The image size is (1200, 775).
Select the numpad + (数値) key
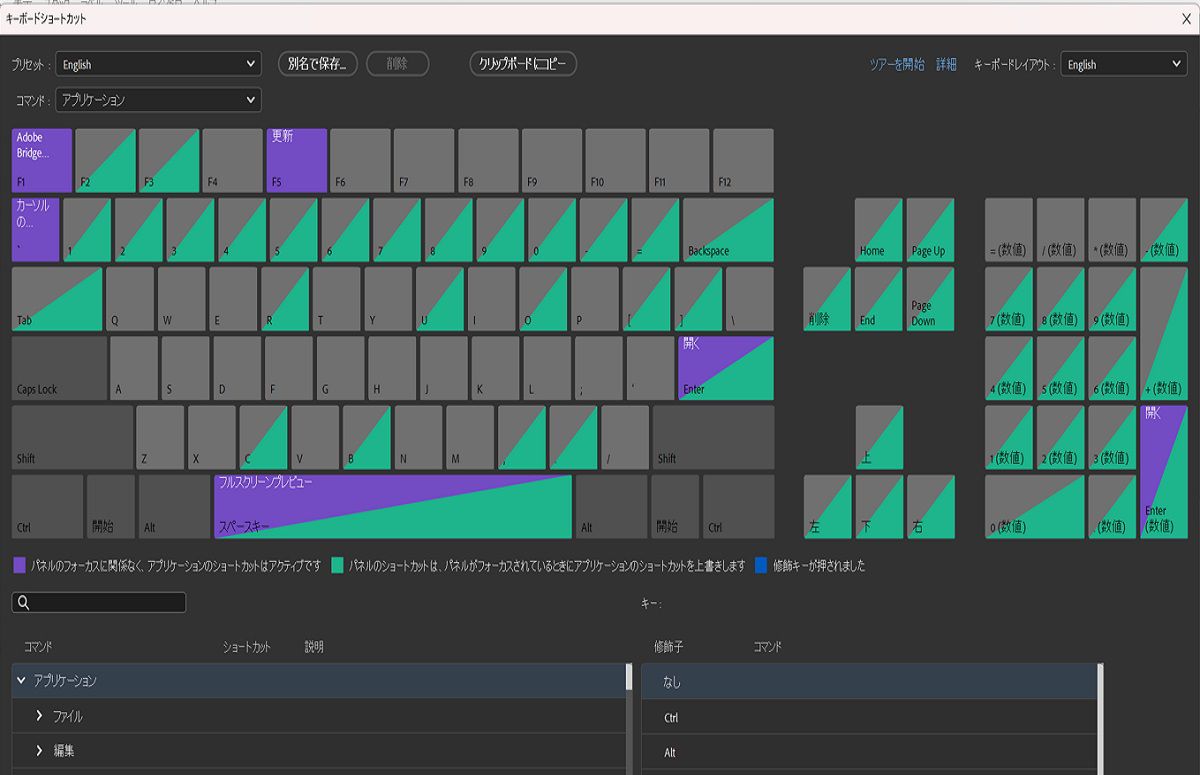tap(1164, 334)
